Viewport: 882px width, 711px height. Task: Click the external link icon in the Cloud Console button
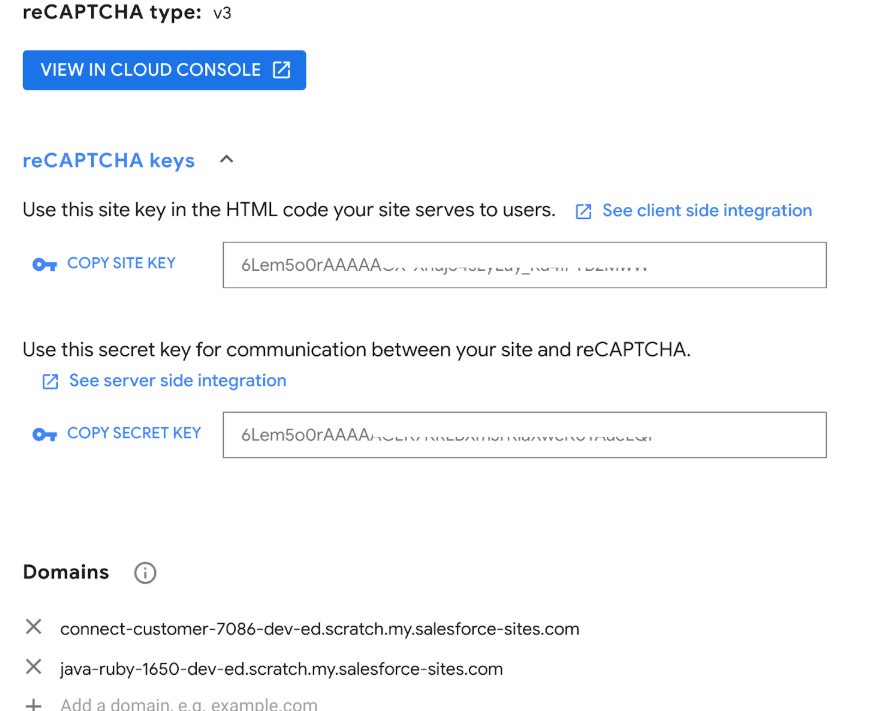pos(282,70)
